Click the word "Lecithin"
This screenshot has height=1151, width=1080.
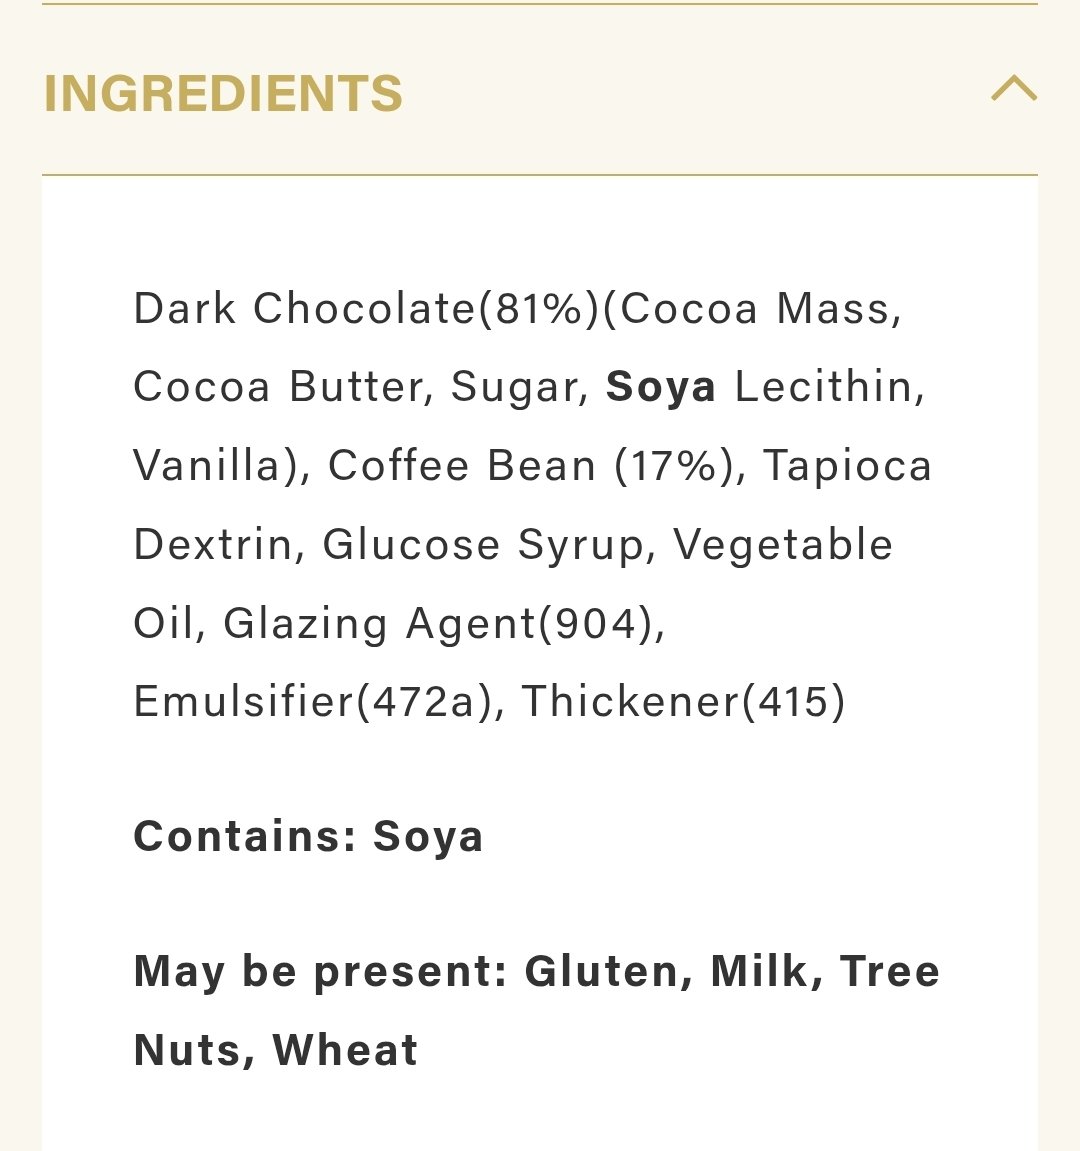point(824,387)
